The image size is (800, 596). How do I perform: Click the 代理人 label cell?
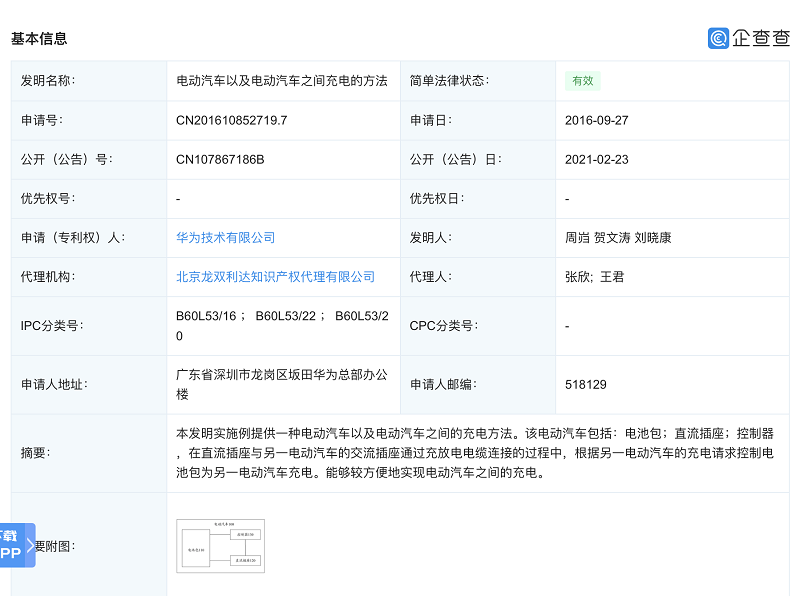point(478,277)
